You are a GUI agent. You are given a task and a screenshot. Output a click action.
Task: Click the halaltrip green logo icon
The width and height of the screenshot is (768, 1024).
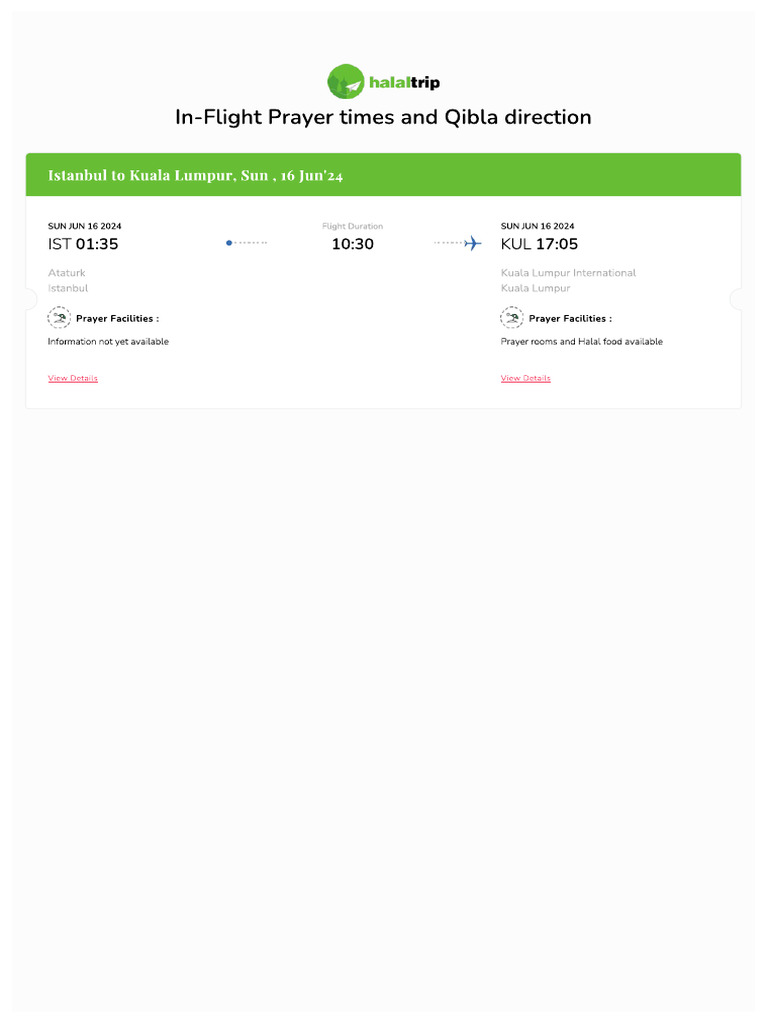(x=345, y=82)
